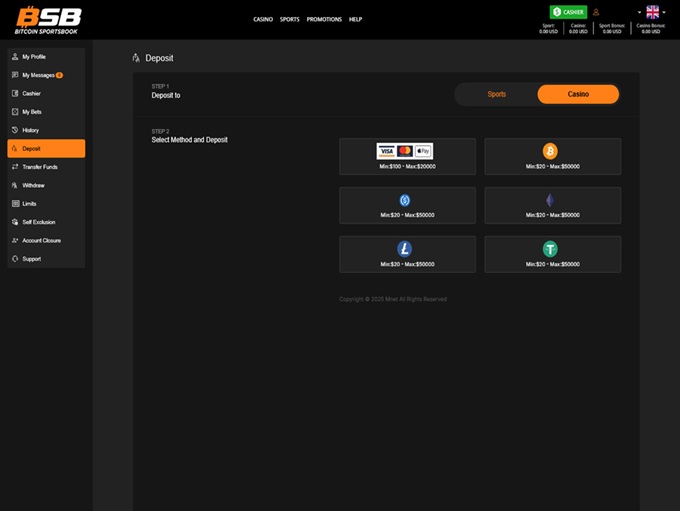Open Self Exclusion settings in sidebar
The width and height of the screenshot is (680, 511).
point(39,222)
